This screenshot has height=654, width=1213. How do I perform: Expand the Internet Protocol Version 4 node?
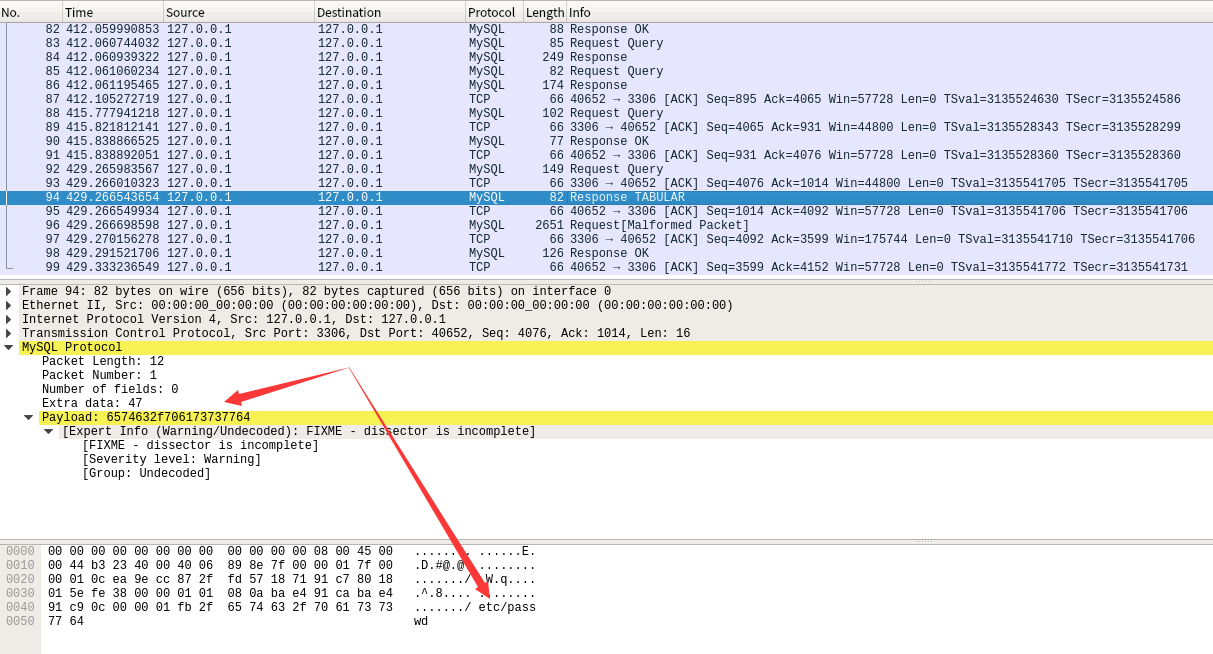(x=8, y=320)
